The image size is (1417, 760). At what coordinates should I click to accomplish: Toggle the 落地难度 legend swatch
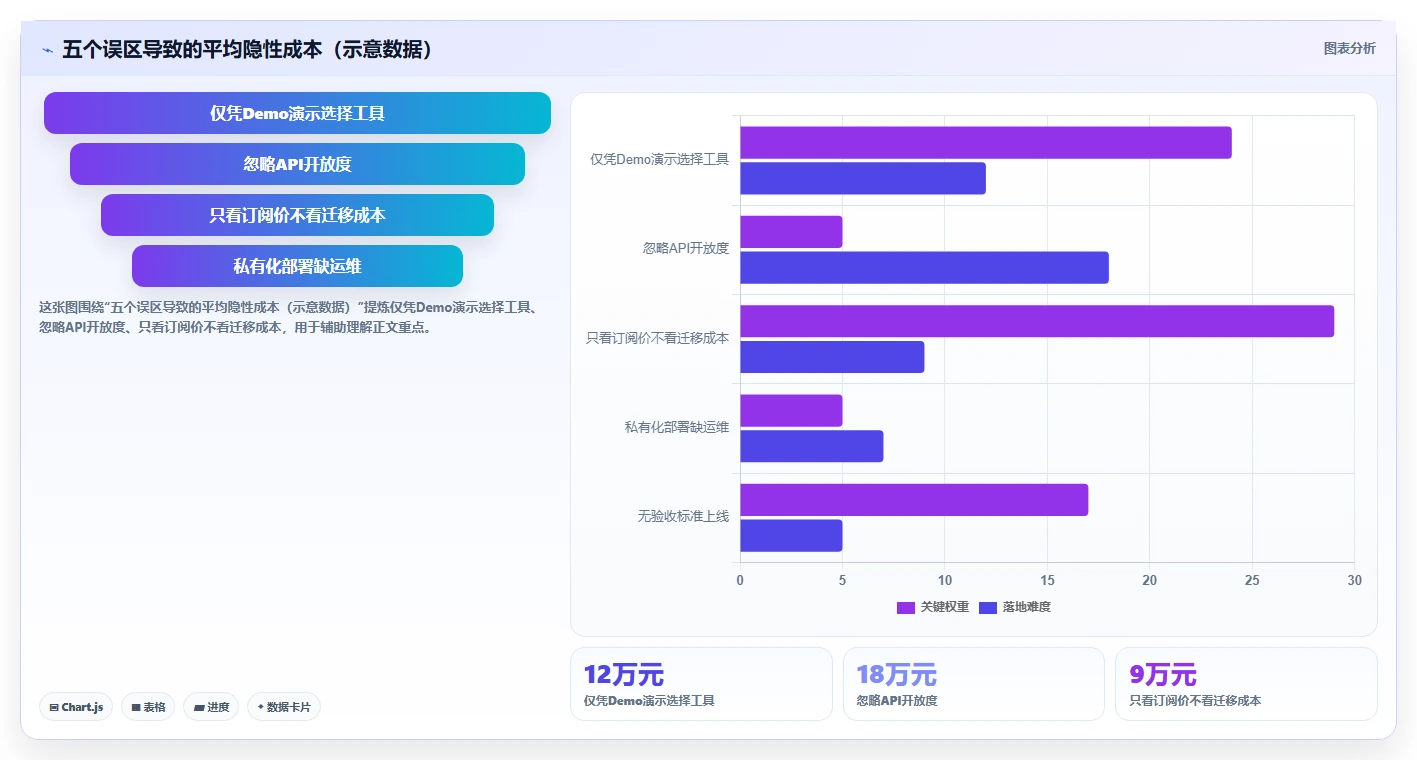click(988, 607)
